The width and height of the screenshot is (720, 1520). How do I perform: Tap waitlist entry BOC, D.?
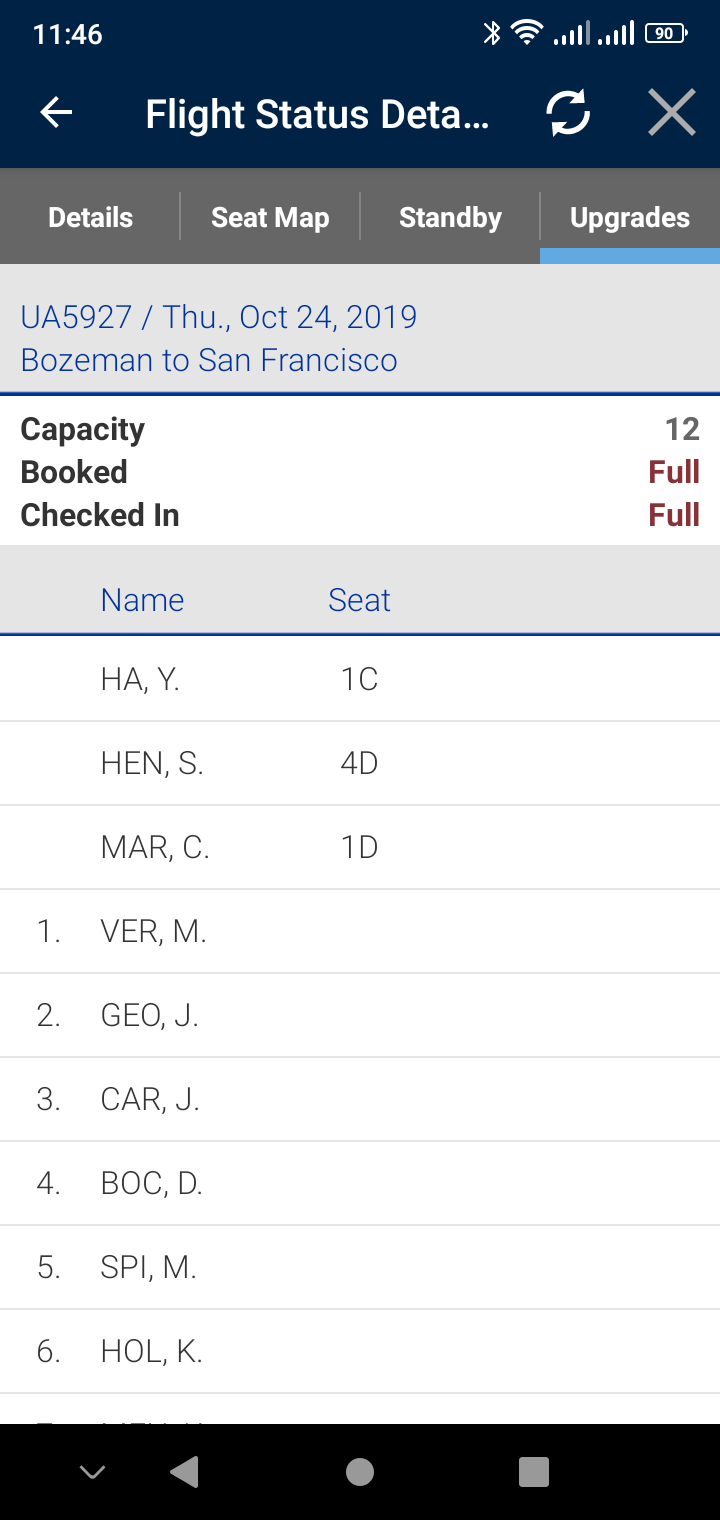[x=360, y=1184]
